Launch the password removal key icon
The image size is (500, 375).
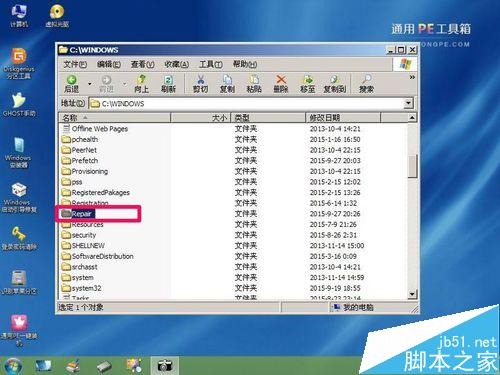(19, 238)
